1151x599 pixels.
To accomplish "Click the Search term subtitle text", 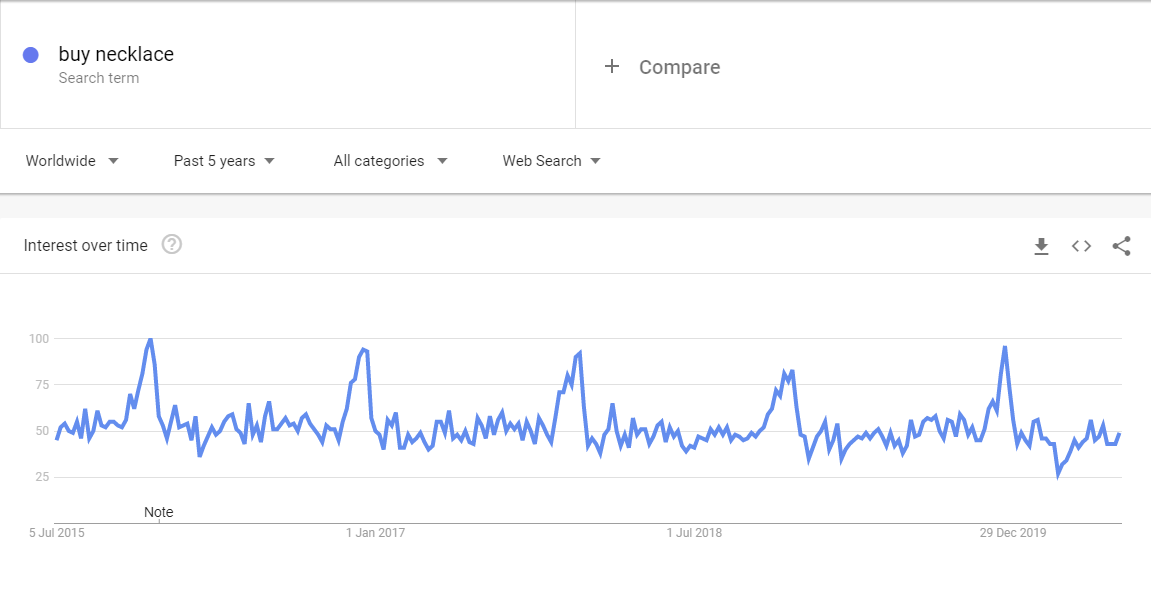I will (98, 78).
